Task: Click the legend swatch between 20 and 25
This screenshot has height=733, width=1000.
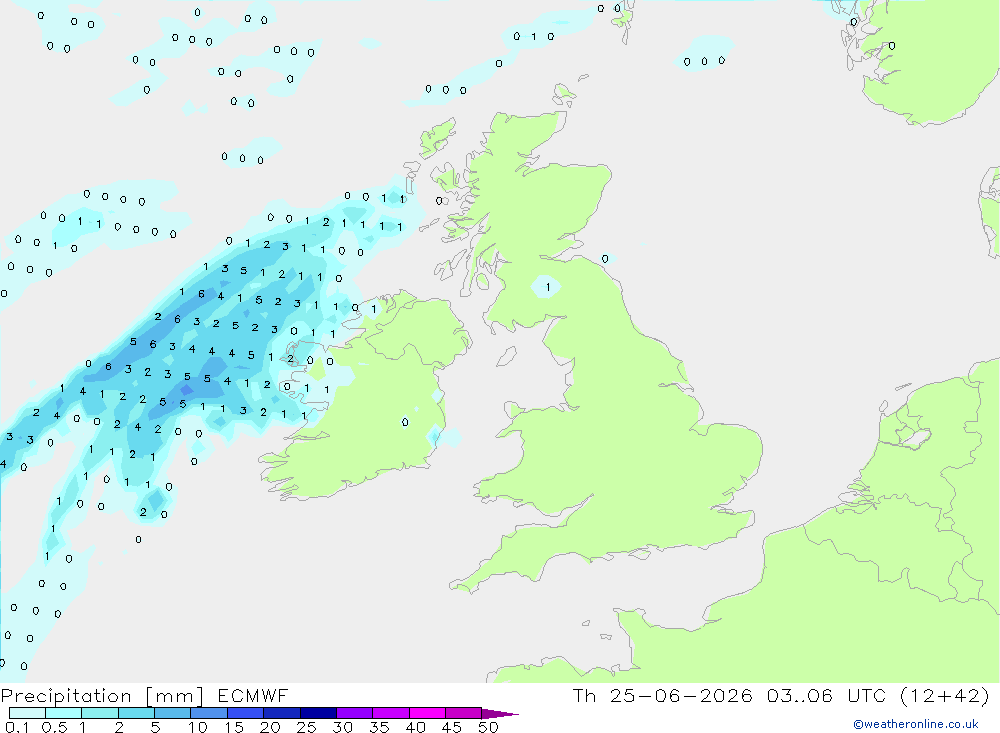Action: (282, 713)
